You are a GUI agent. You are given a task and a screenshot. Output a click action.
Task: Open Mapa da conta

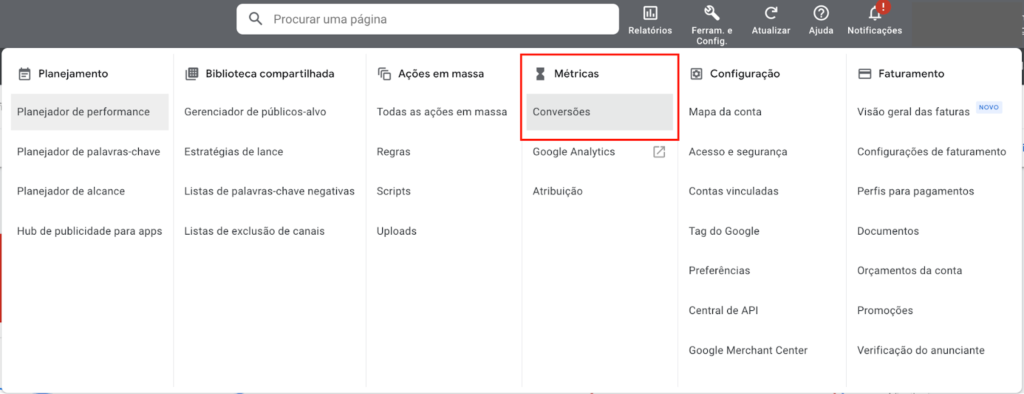(x=725, y=112)
